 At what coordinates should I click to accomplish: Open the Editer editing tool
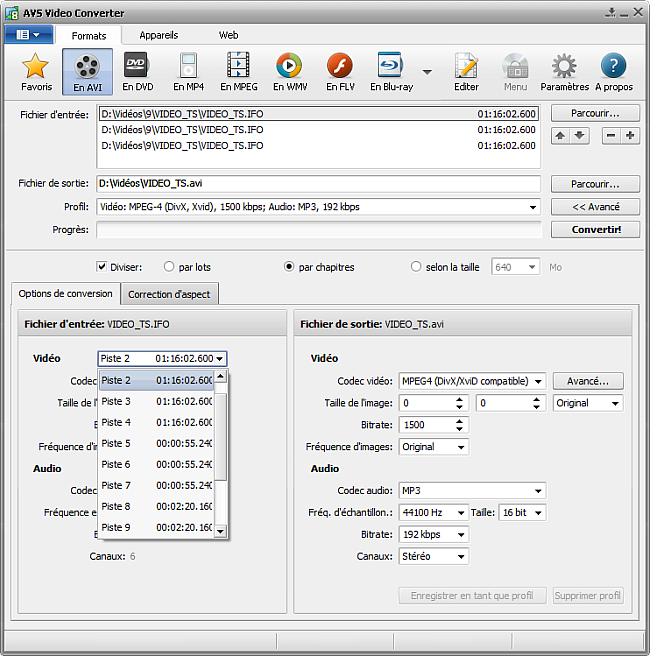tap(466, 72)
